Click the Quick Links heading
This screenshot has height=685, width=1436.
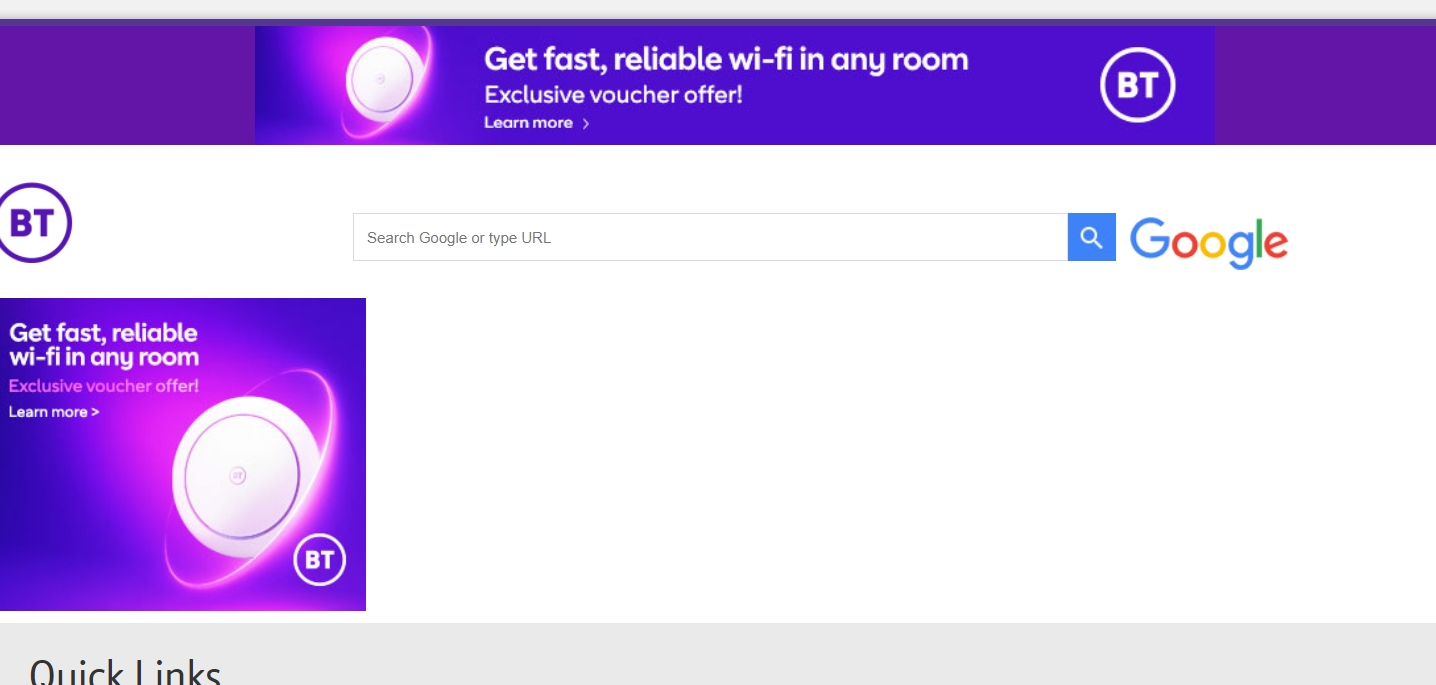125,670
